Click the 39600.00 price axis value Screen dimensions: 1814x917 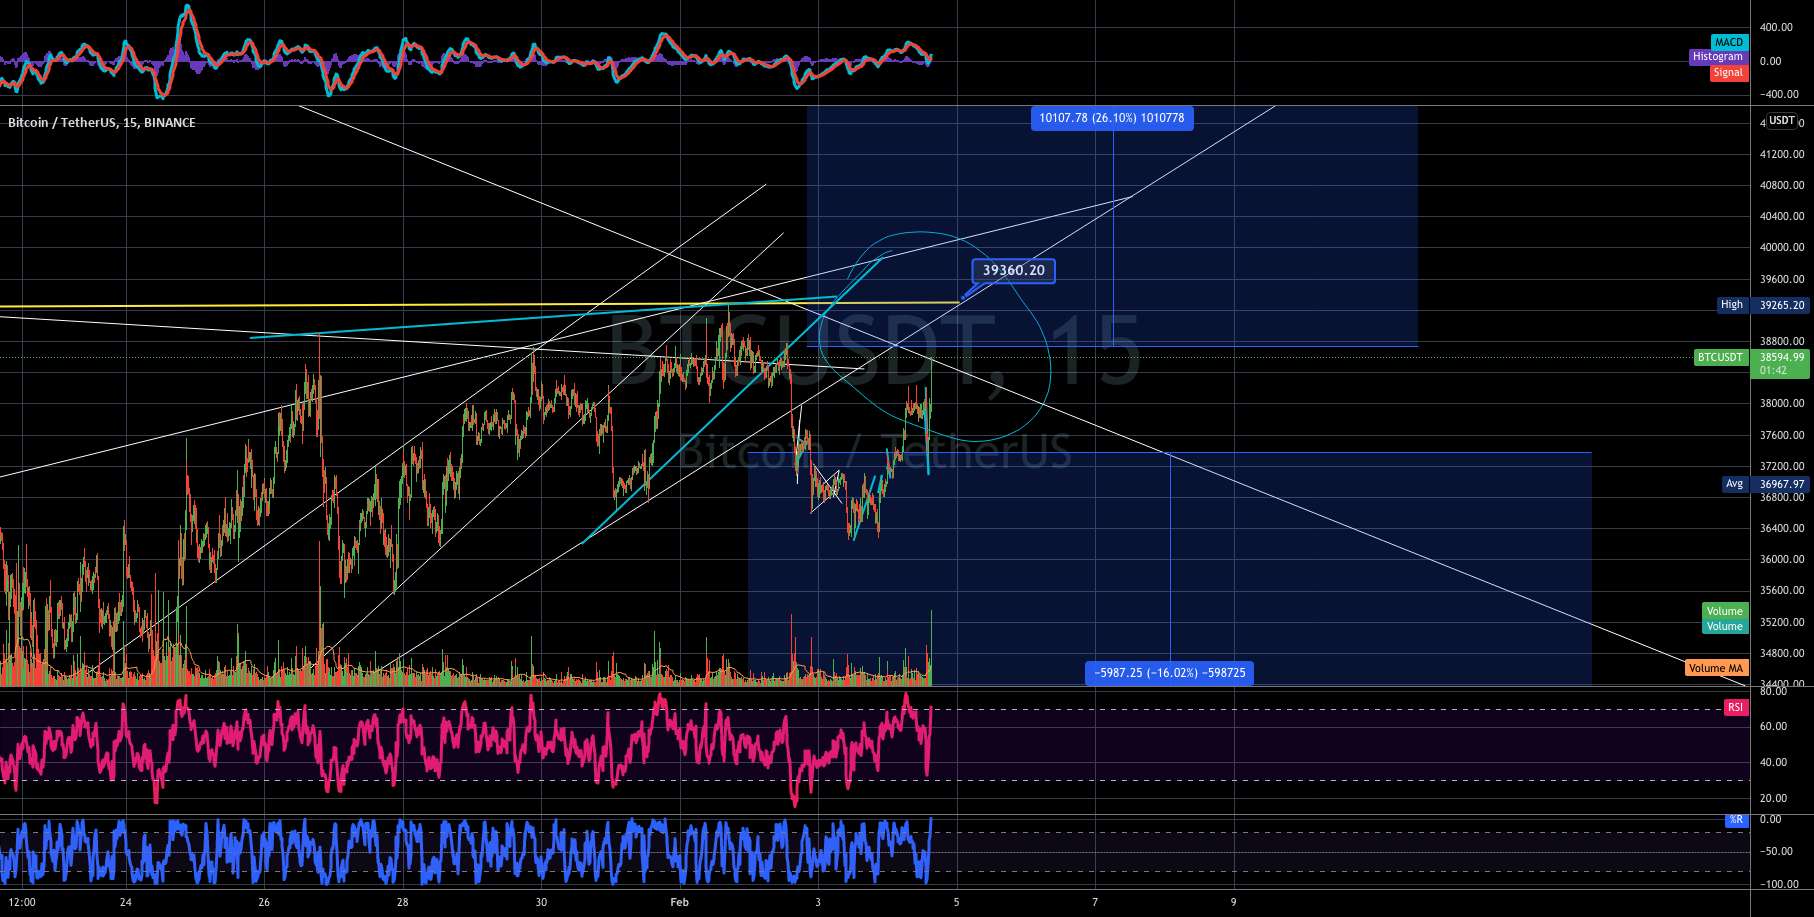click(1782, 279)
